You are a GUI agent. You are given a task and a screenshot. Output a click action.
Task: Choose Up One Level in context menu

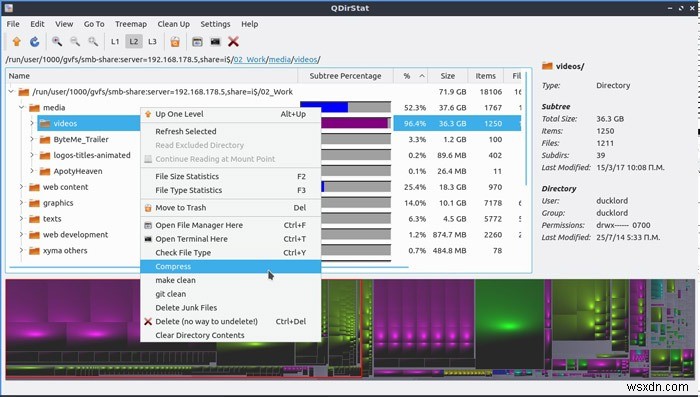pyautogui.click(x=230, y=114)
